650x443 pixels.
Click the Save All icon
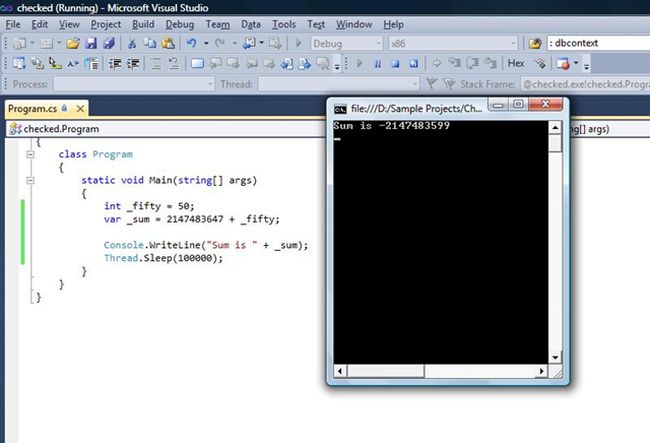pyautogui.click(x=109, y=43)
